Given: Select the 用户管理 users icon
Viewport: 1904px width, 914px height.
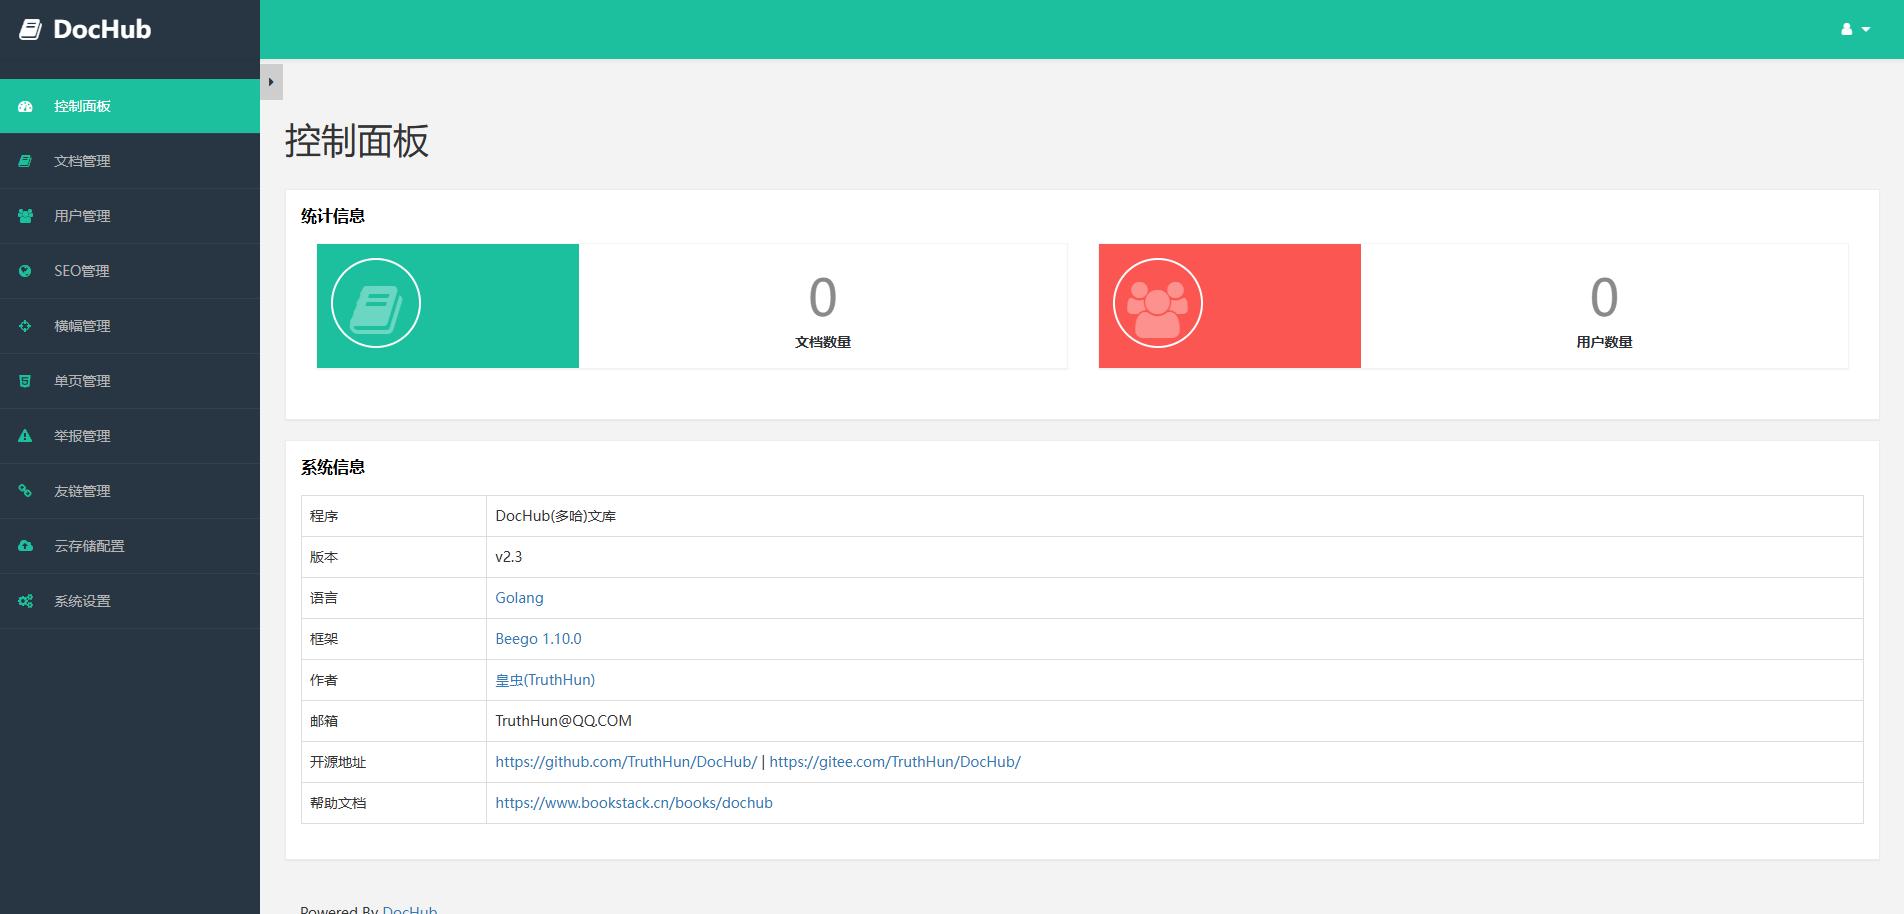Looking at the screenshot, I should (x=26, y=216).
